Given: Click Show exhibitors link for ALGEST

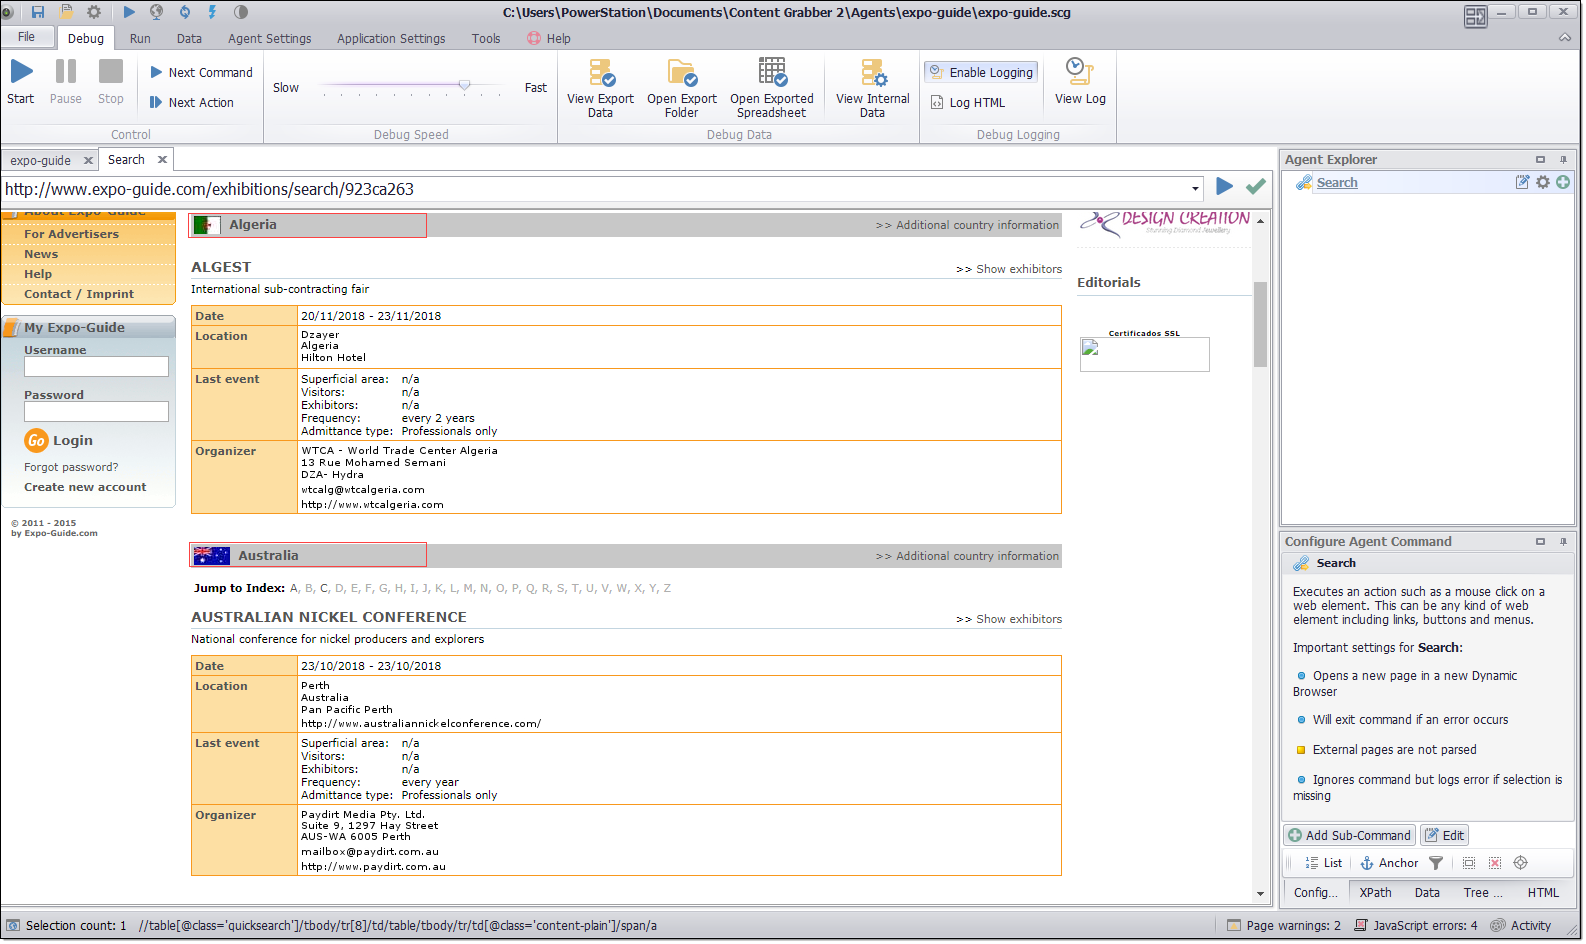Looking at the screenshot, I should click(x=1009, y=270).
